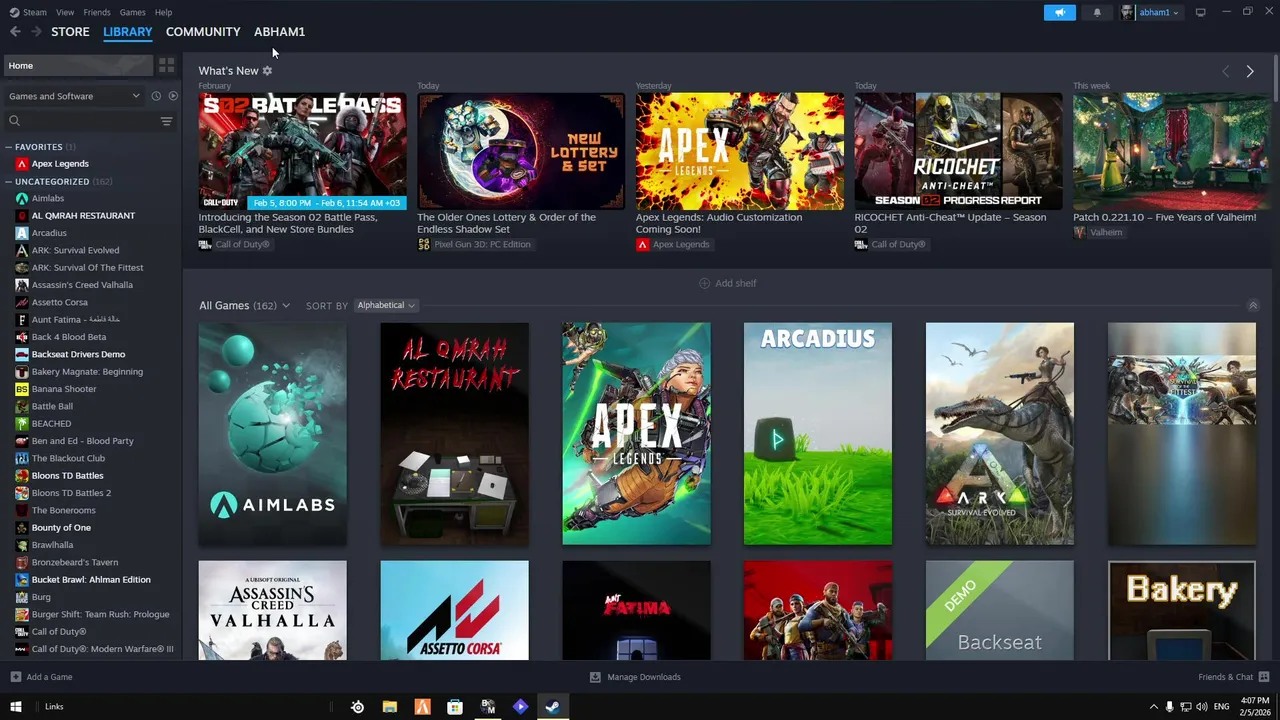The height and width of the screenshot is (720, 1280).
Task: Open the Help menu
Action: coord(163,12)
